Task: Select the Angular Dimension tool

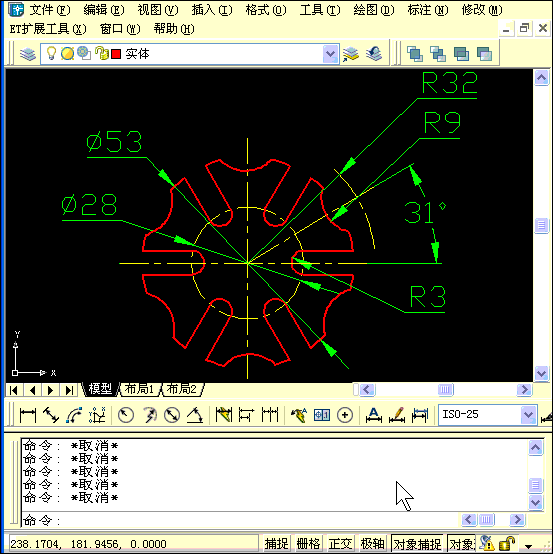Action: (195, 415)
